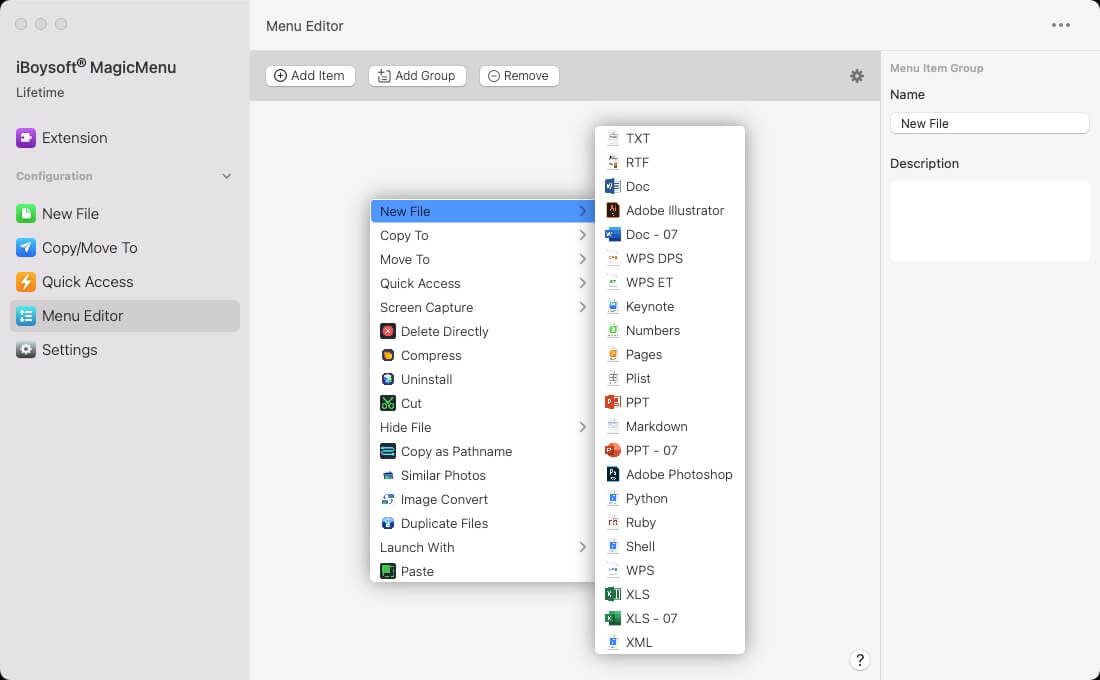Click the three-dots more options icon
1100x680 pixels.
[1061, 25]
